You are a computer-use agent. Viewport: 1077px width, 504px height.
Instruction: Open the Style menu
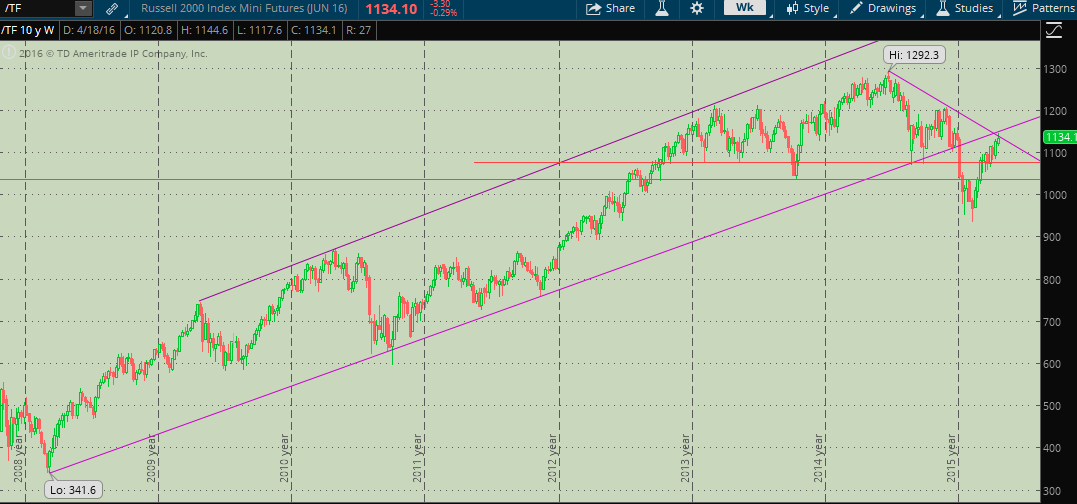808,8
